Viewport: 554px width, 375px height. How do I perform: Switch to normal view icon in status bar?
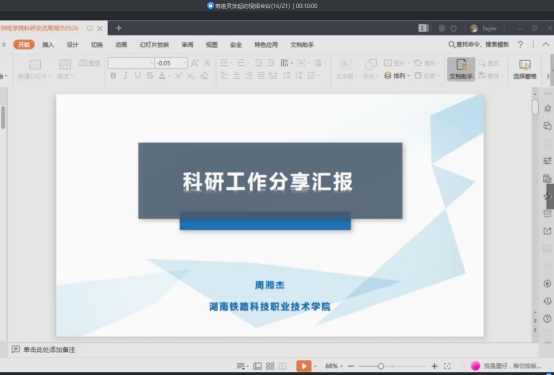pyautogui.click(x=257, y=366)
